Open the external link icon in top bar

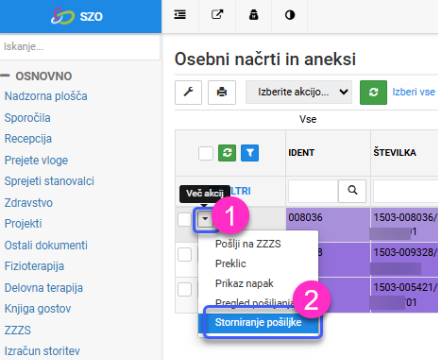pos(217,15)
